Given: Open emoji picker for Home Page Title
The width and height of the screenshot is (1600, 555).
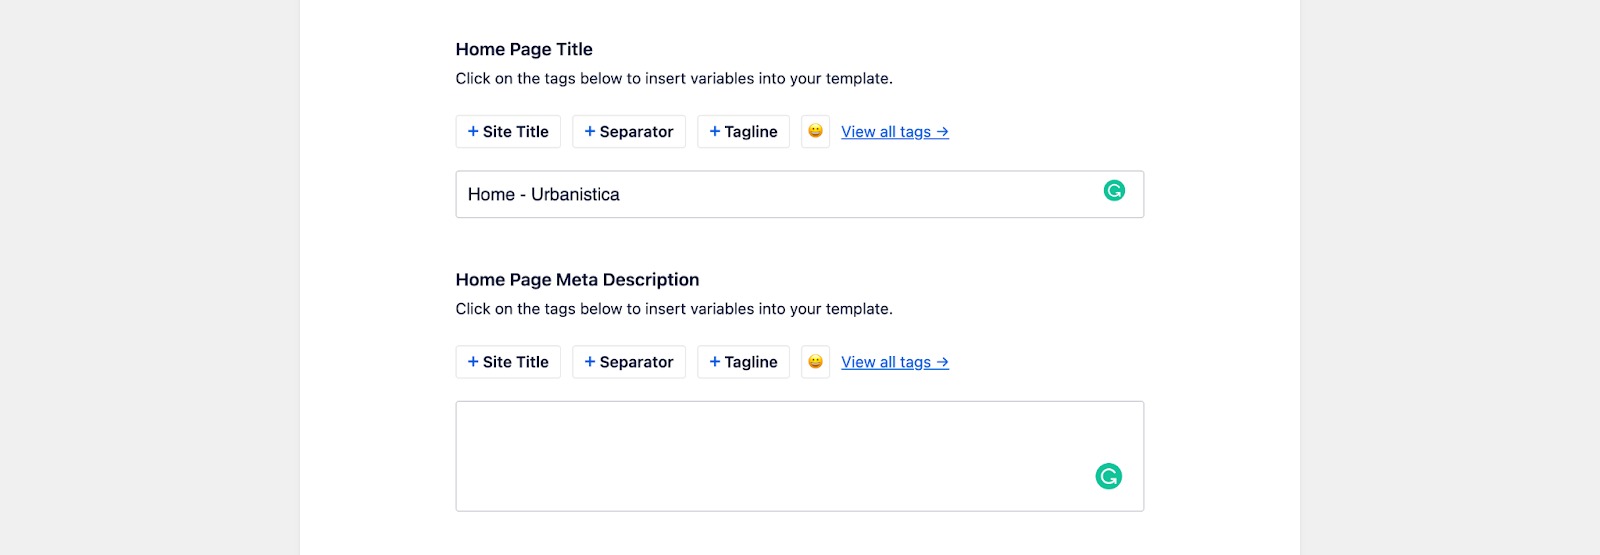Looking at the screenshot, I should pos(815,131).
